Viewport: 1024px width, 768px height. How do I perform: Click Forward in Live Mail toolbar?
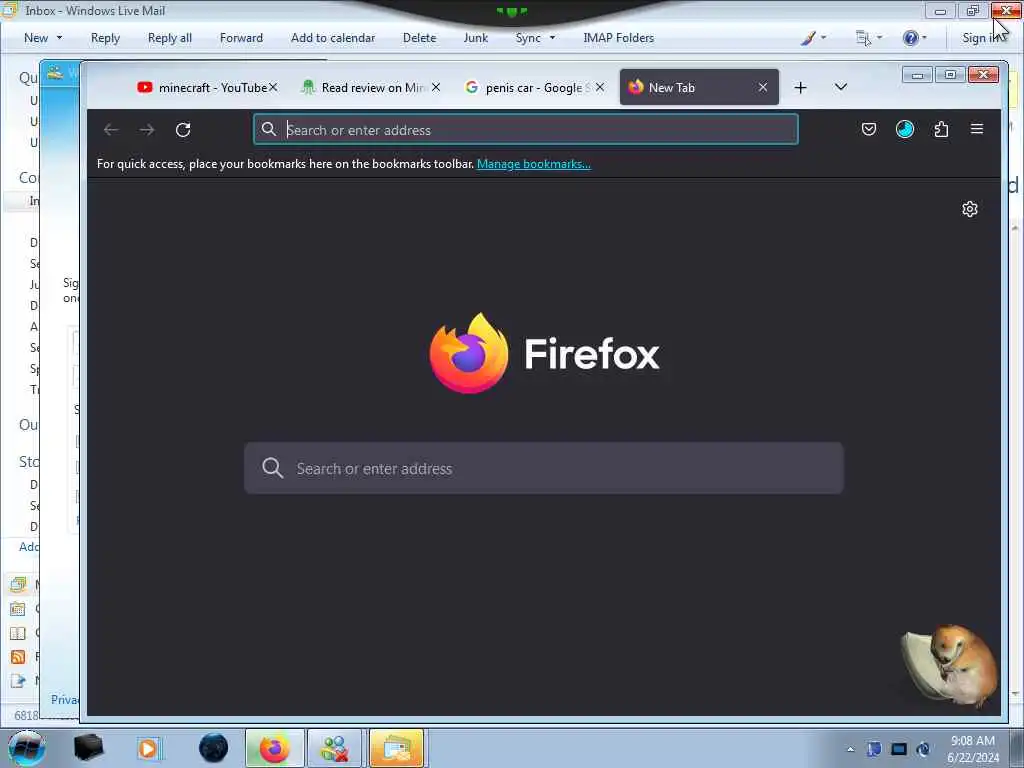pos(241,38)
